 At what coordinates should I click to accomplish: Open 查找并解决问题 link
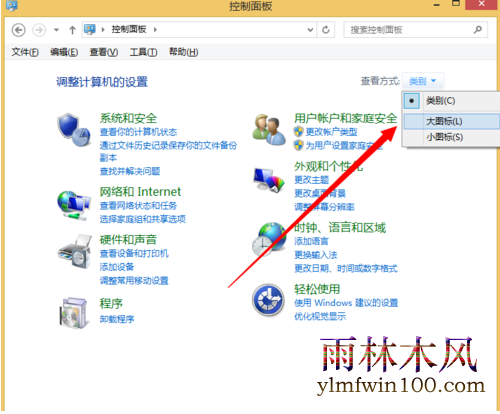click(130, 171)
